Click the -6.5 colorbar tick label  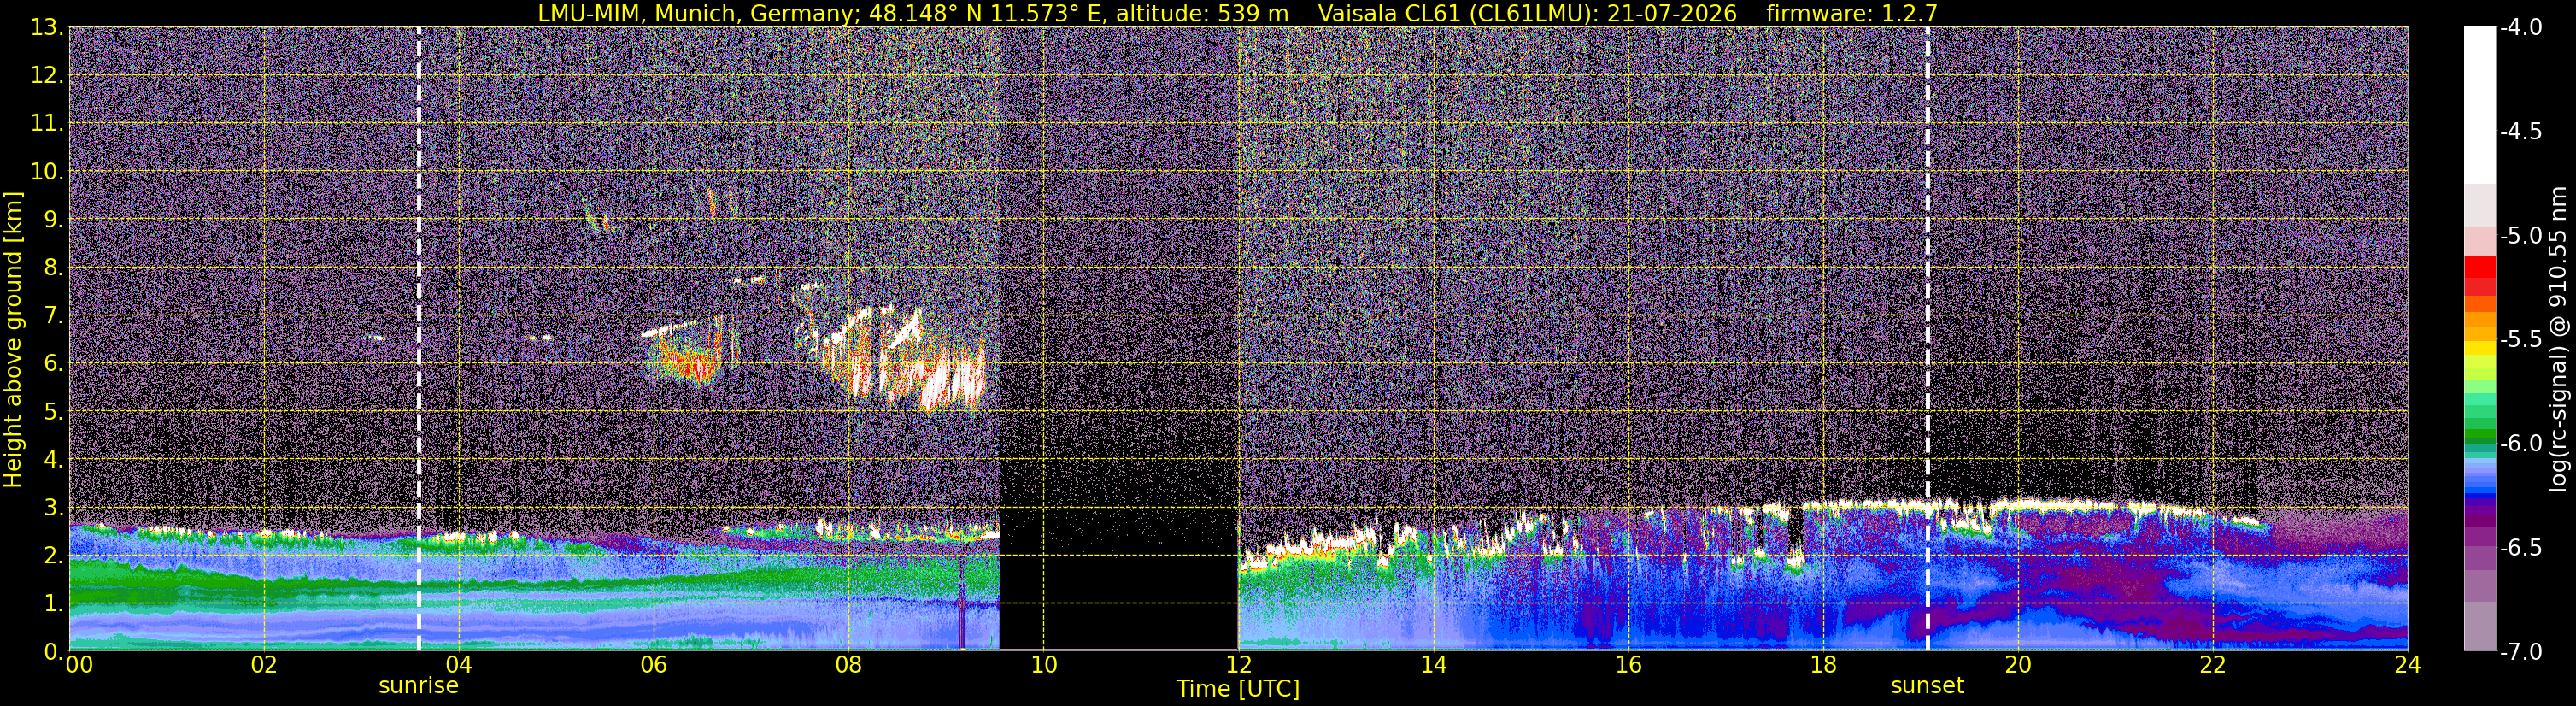[x=2520, y=548]
